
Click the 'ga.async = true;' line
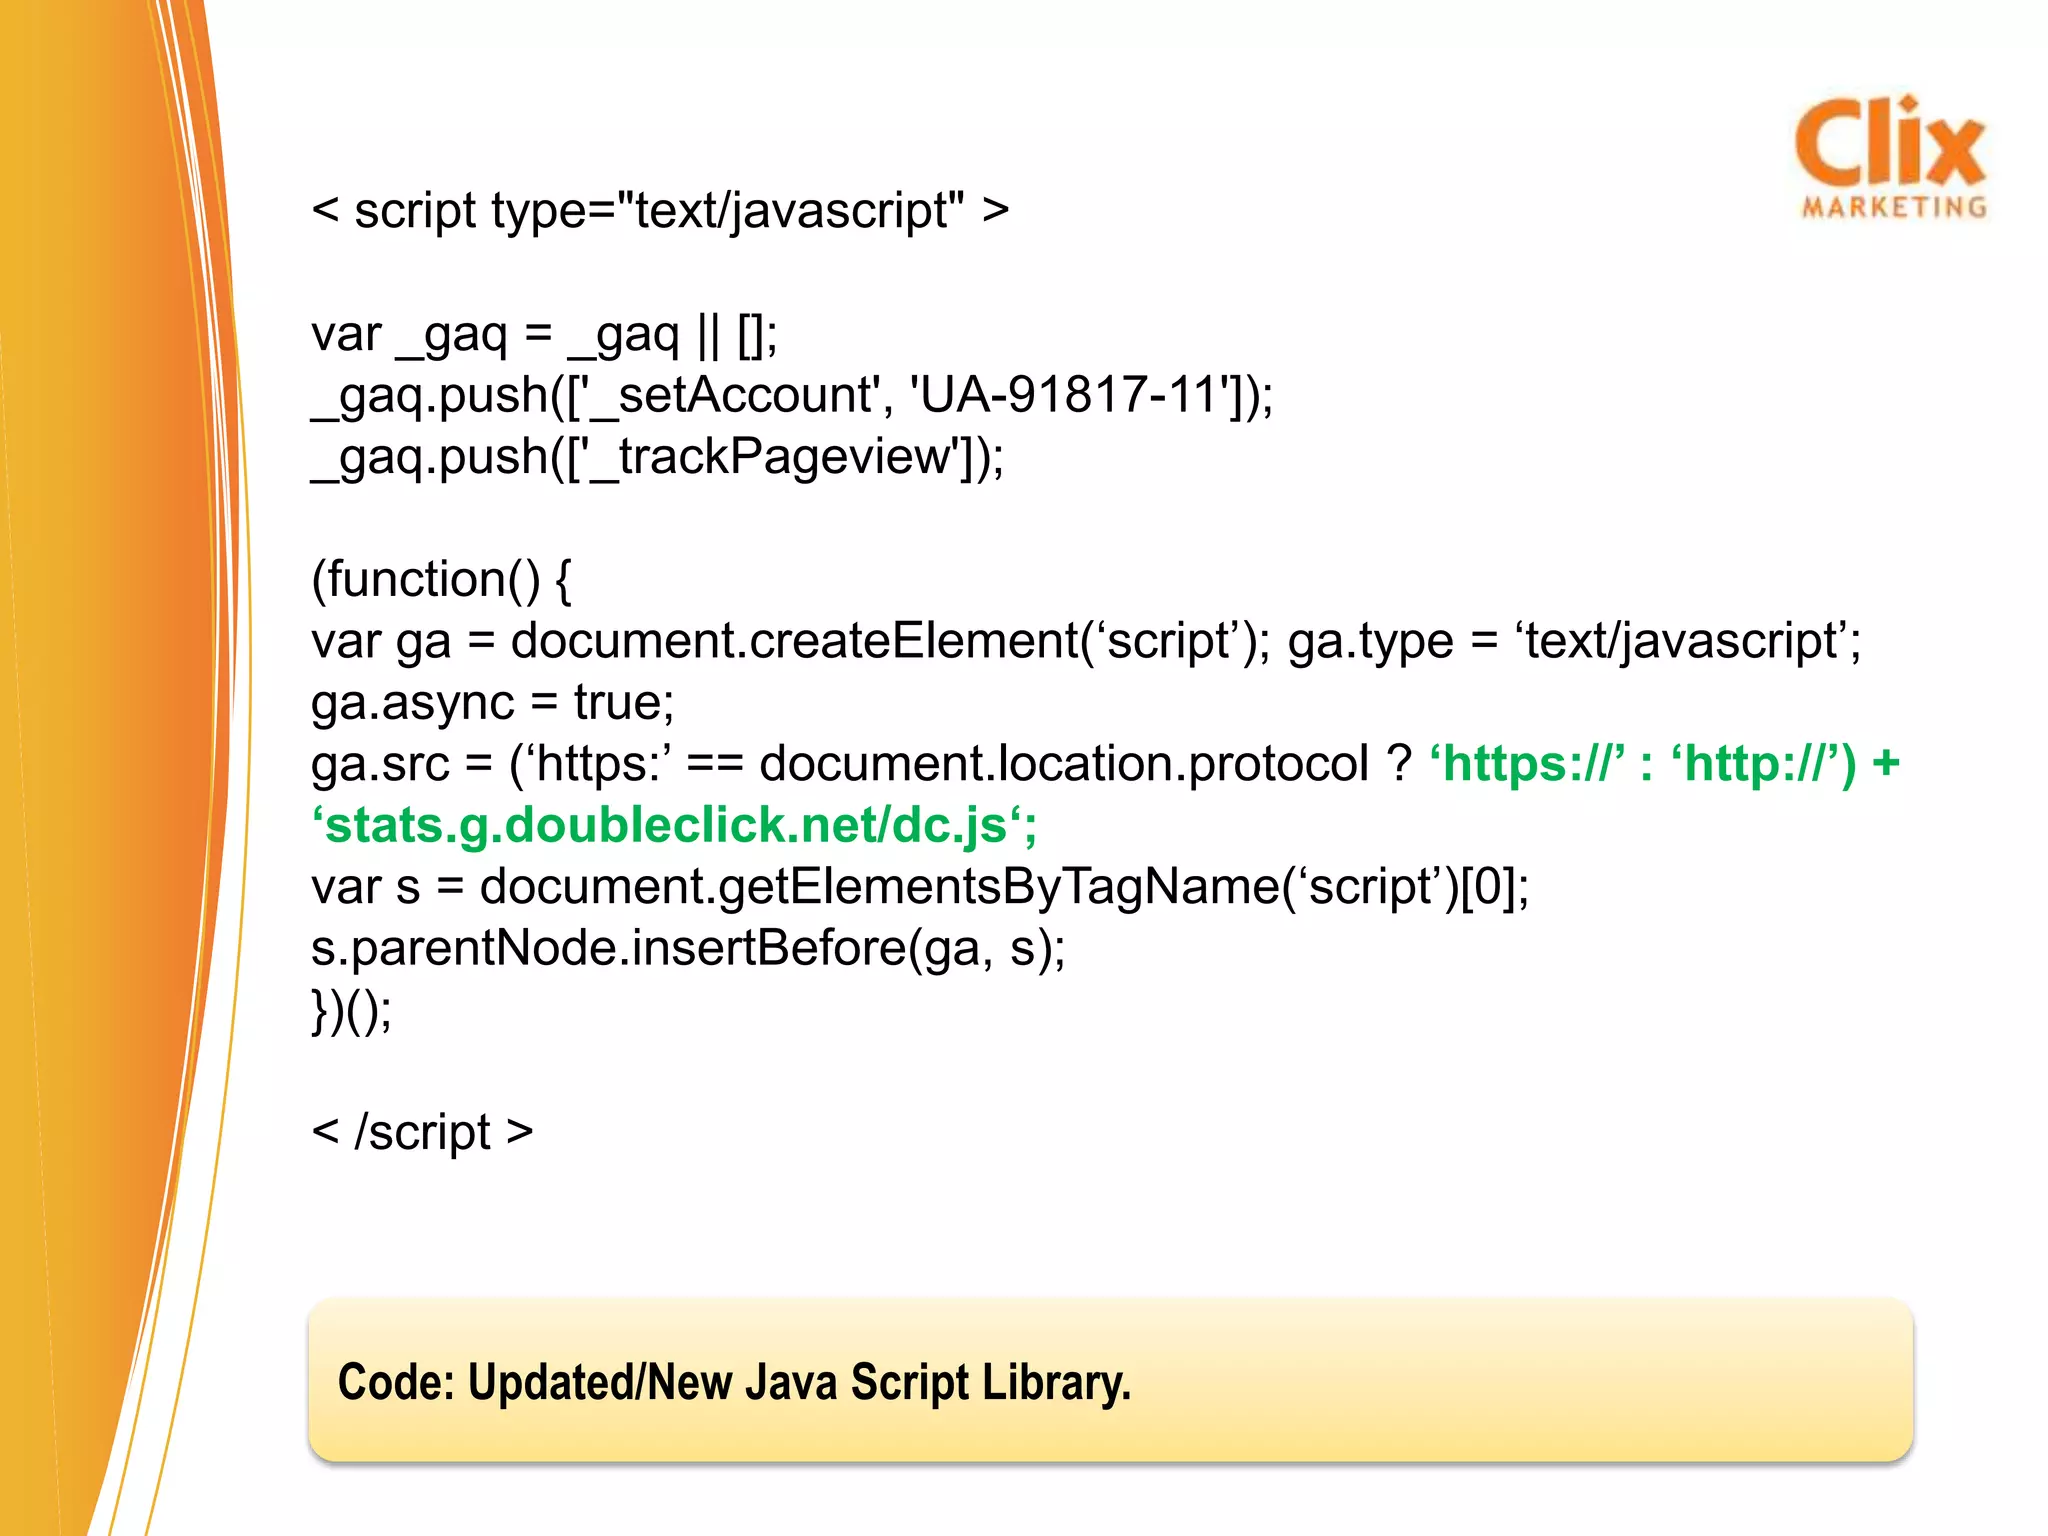coord(493,703)
